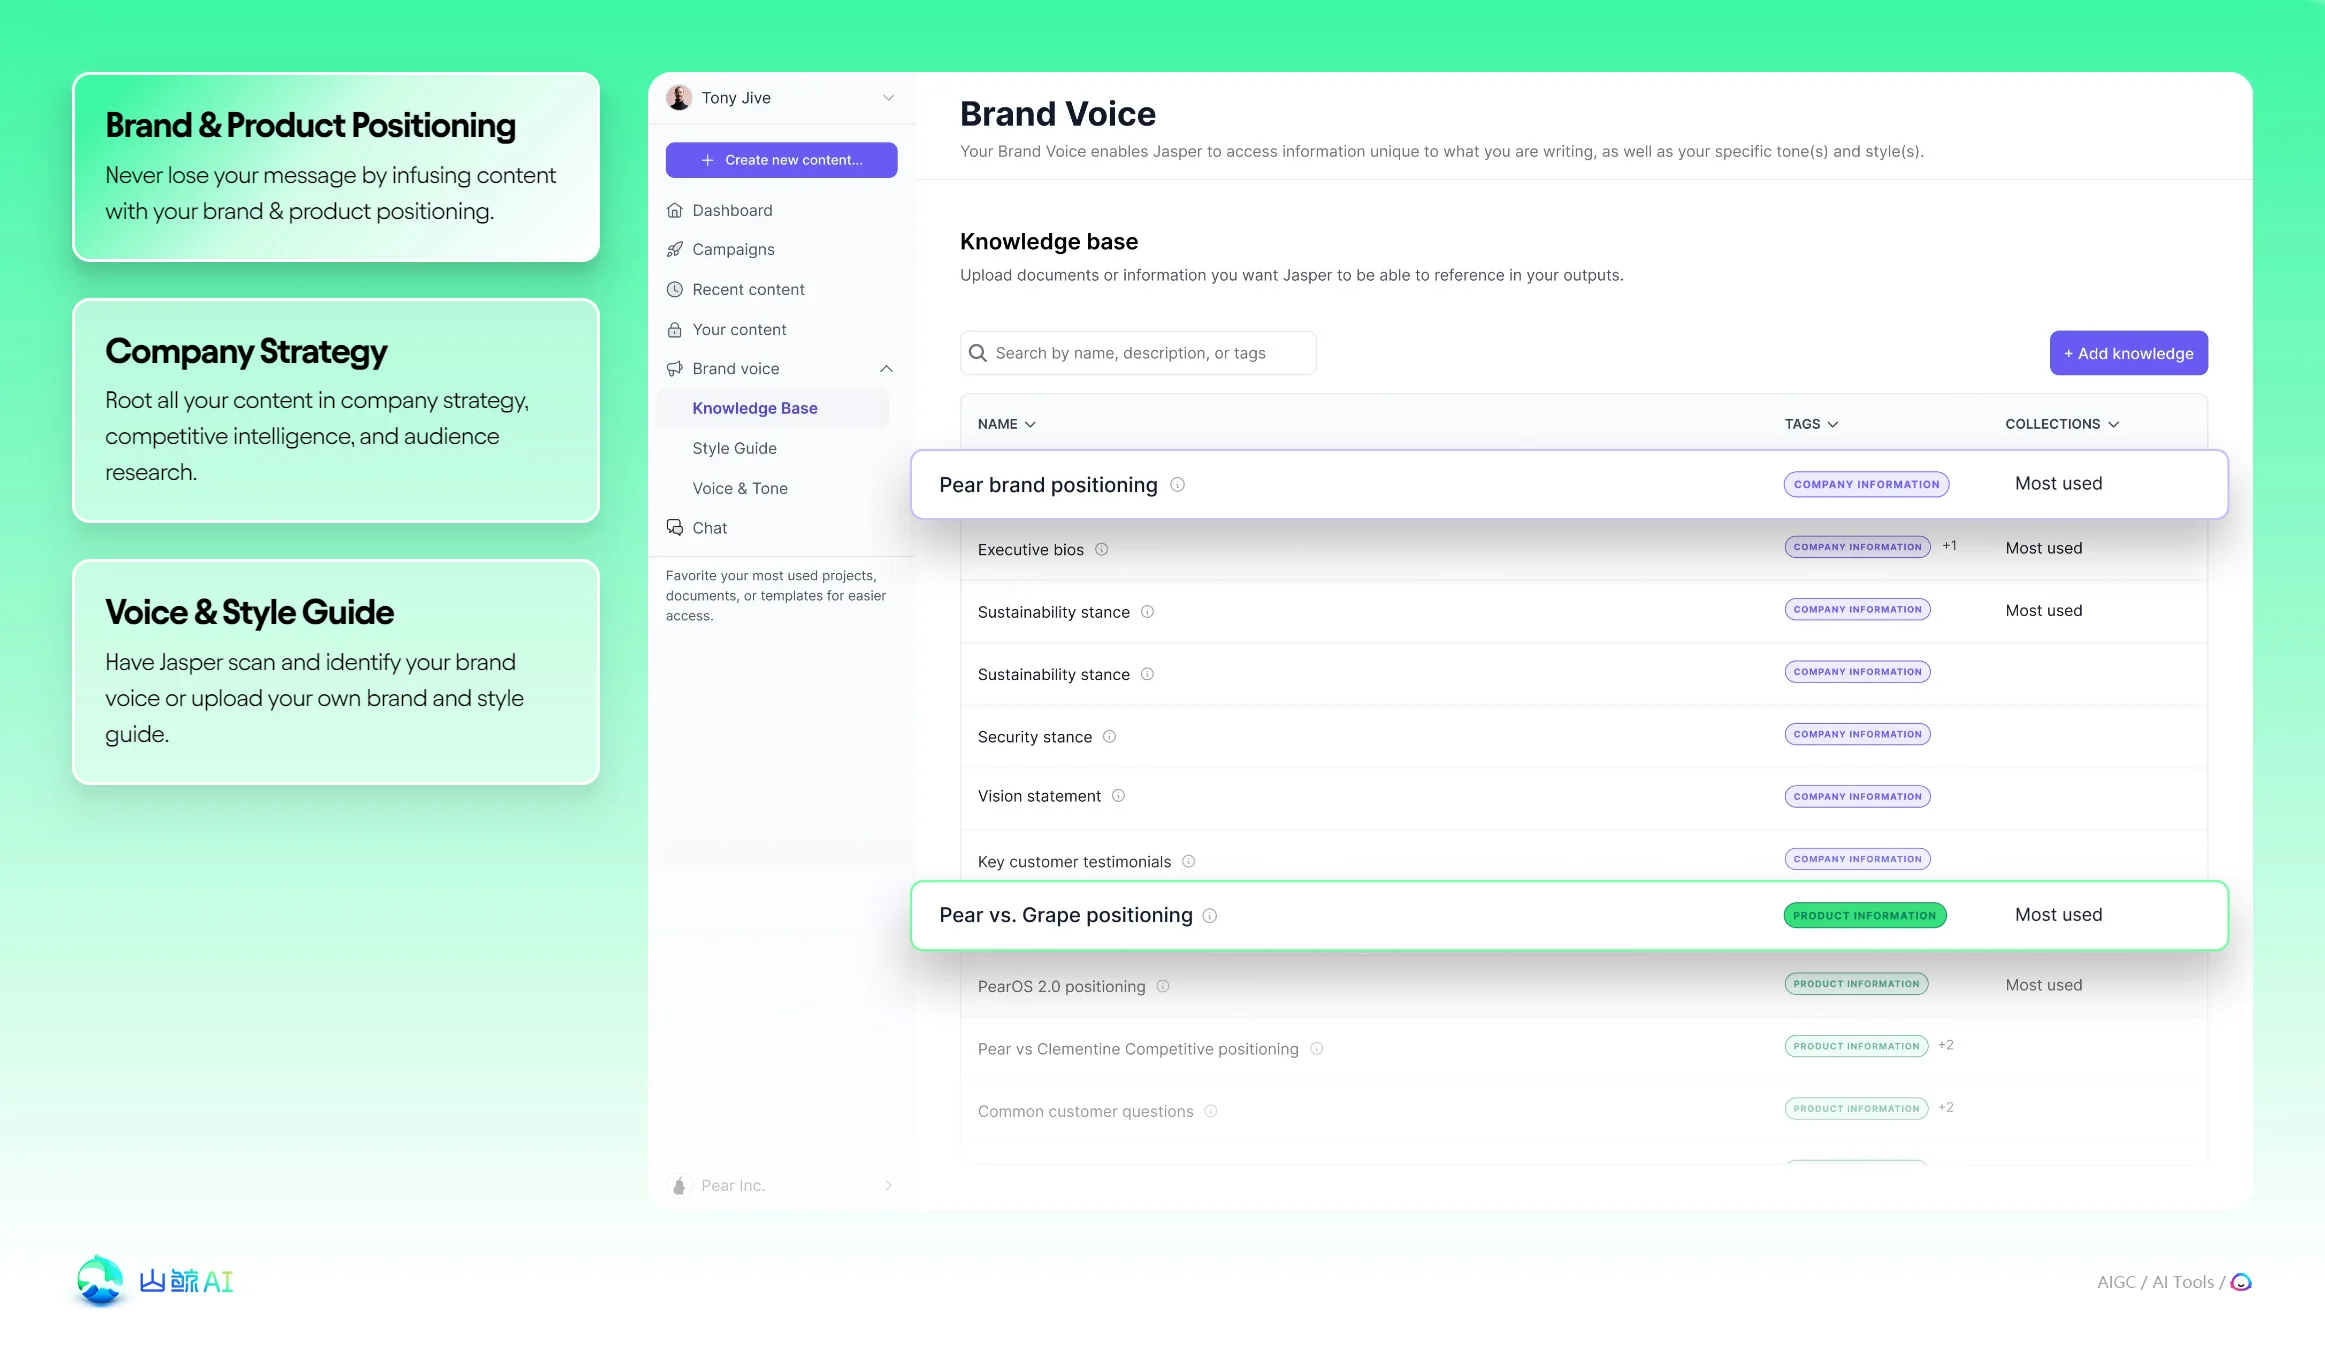Collapse the Brand voice section chevron
The height and width of the screenshot is (1350, 2325).
(886, 368)
